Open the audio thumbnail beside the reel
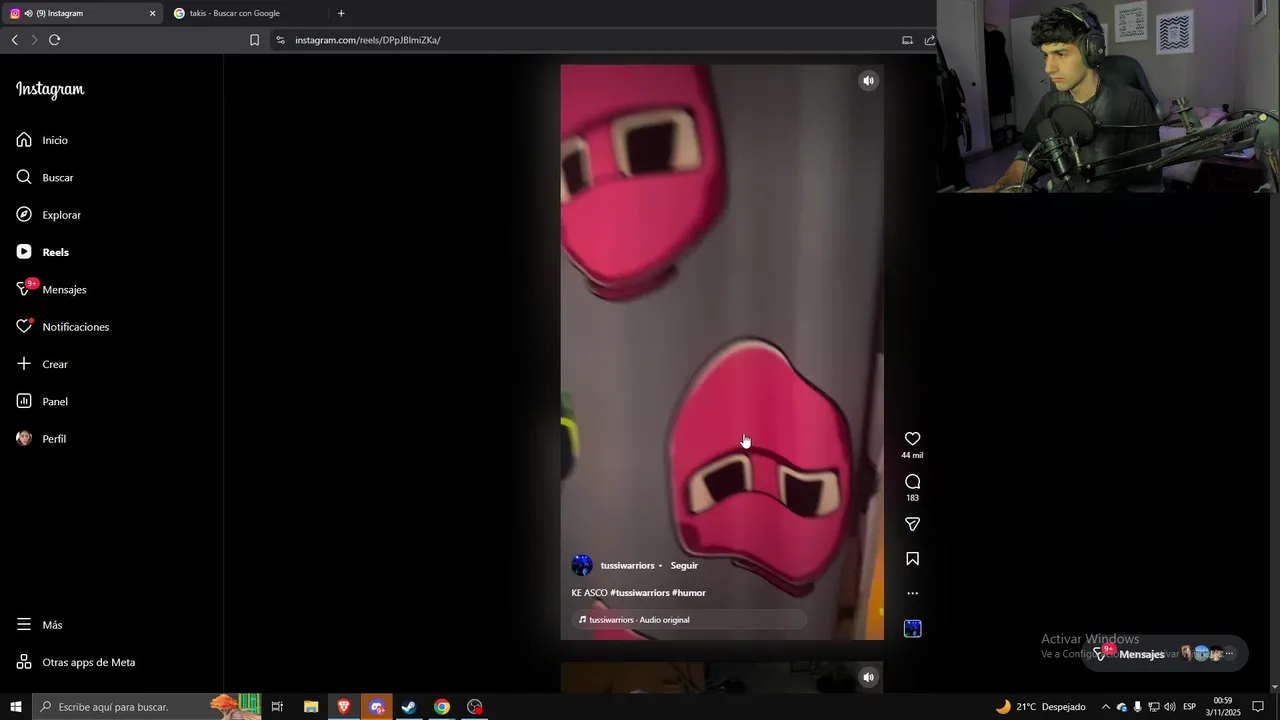The width and height of the screenshot is (1280, 720). 912,628
